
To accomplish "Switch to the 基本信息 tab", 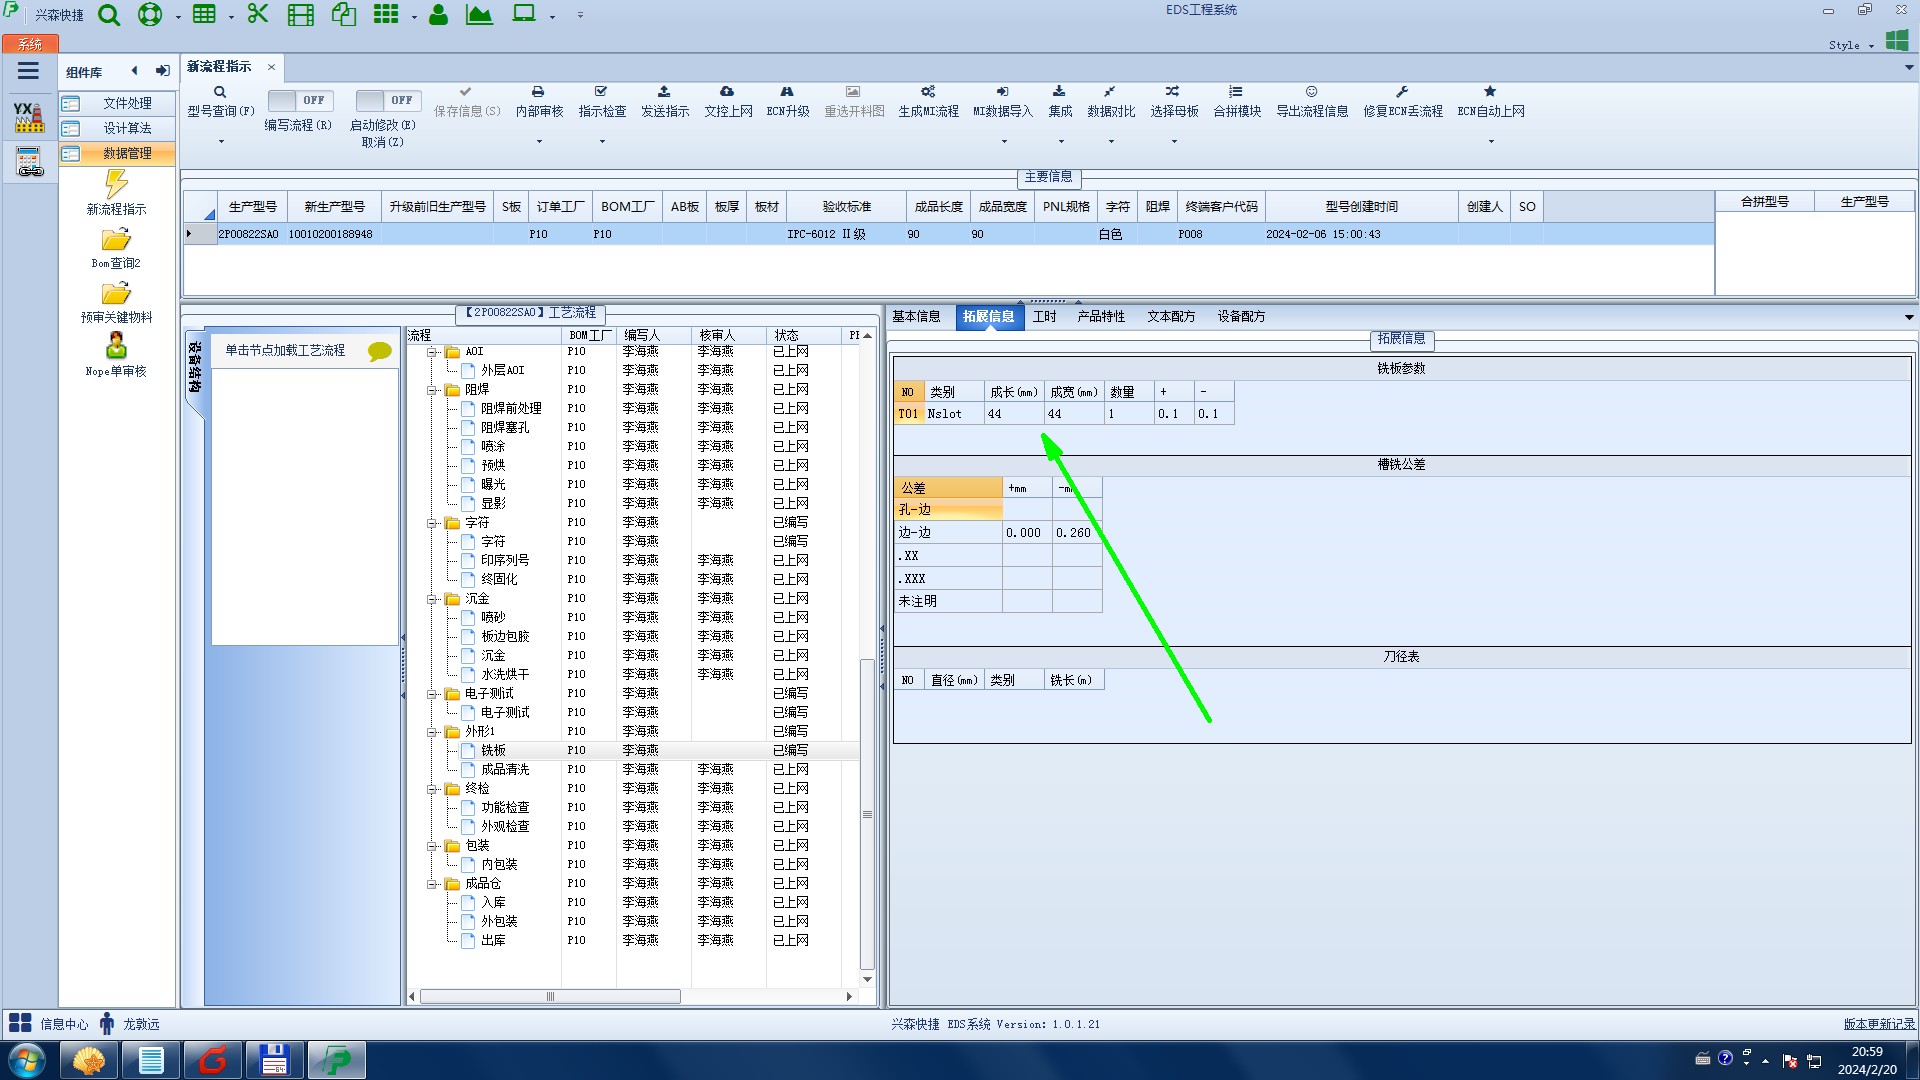I will pyautogui.click(x=916, y=317).
